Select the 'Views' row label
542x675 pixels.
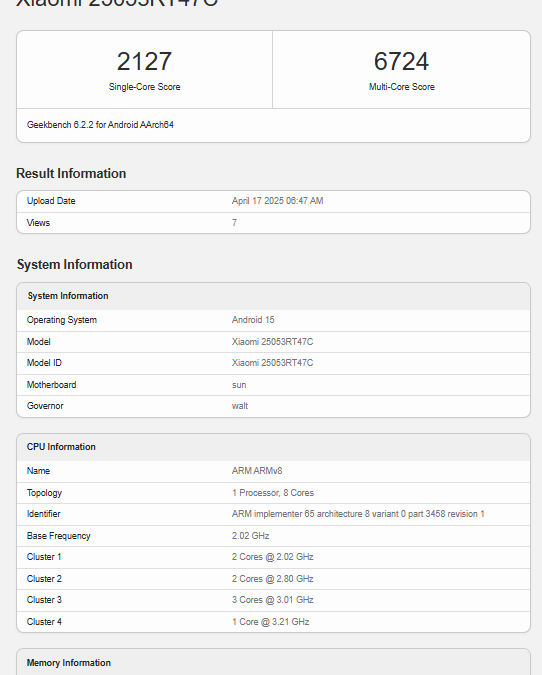38,223
